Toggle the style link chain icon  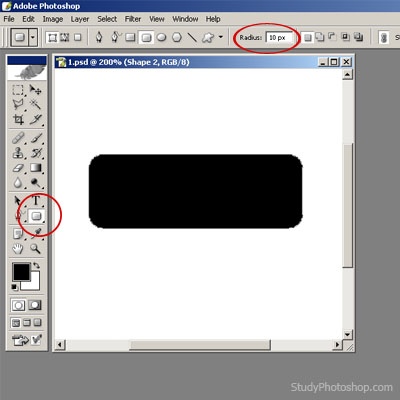(384, 37)
